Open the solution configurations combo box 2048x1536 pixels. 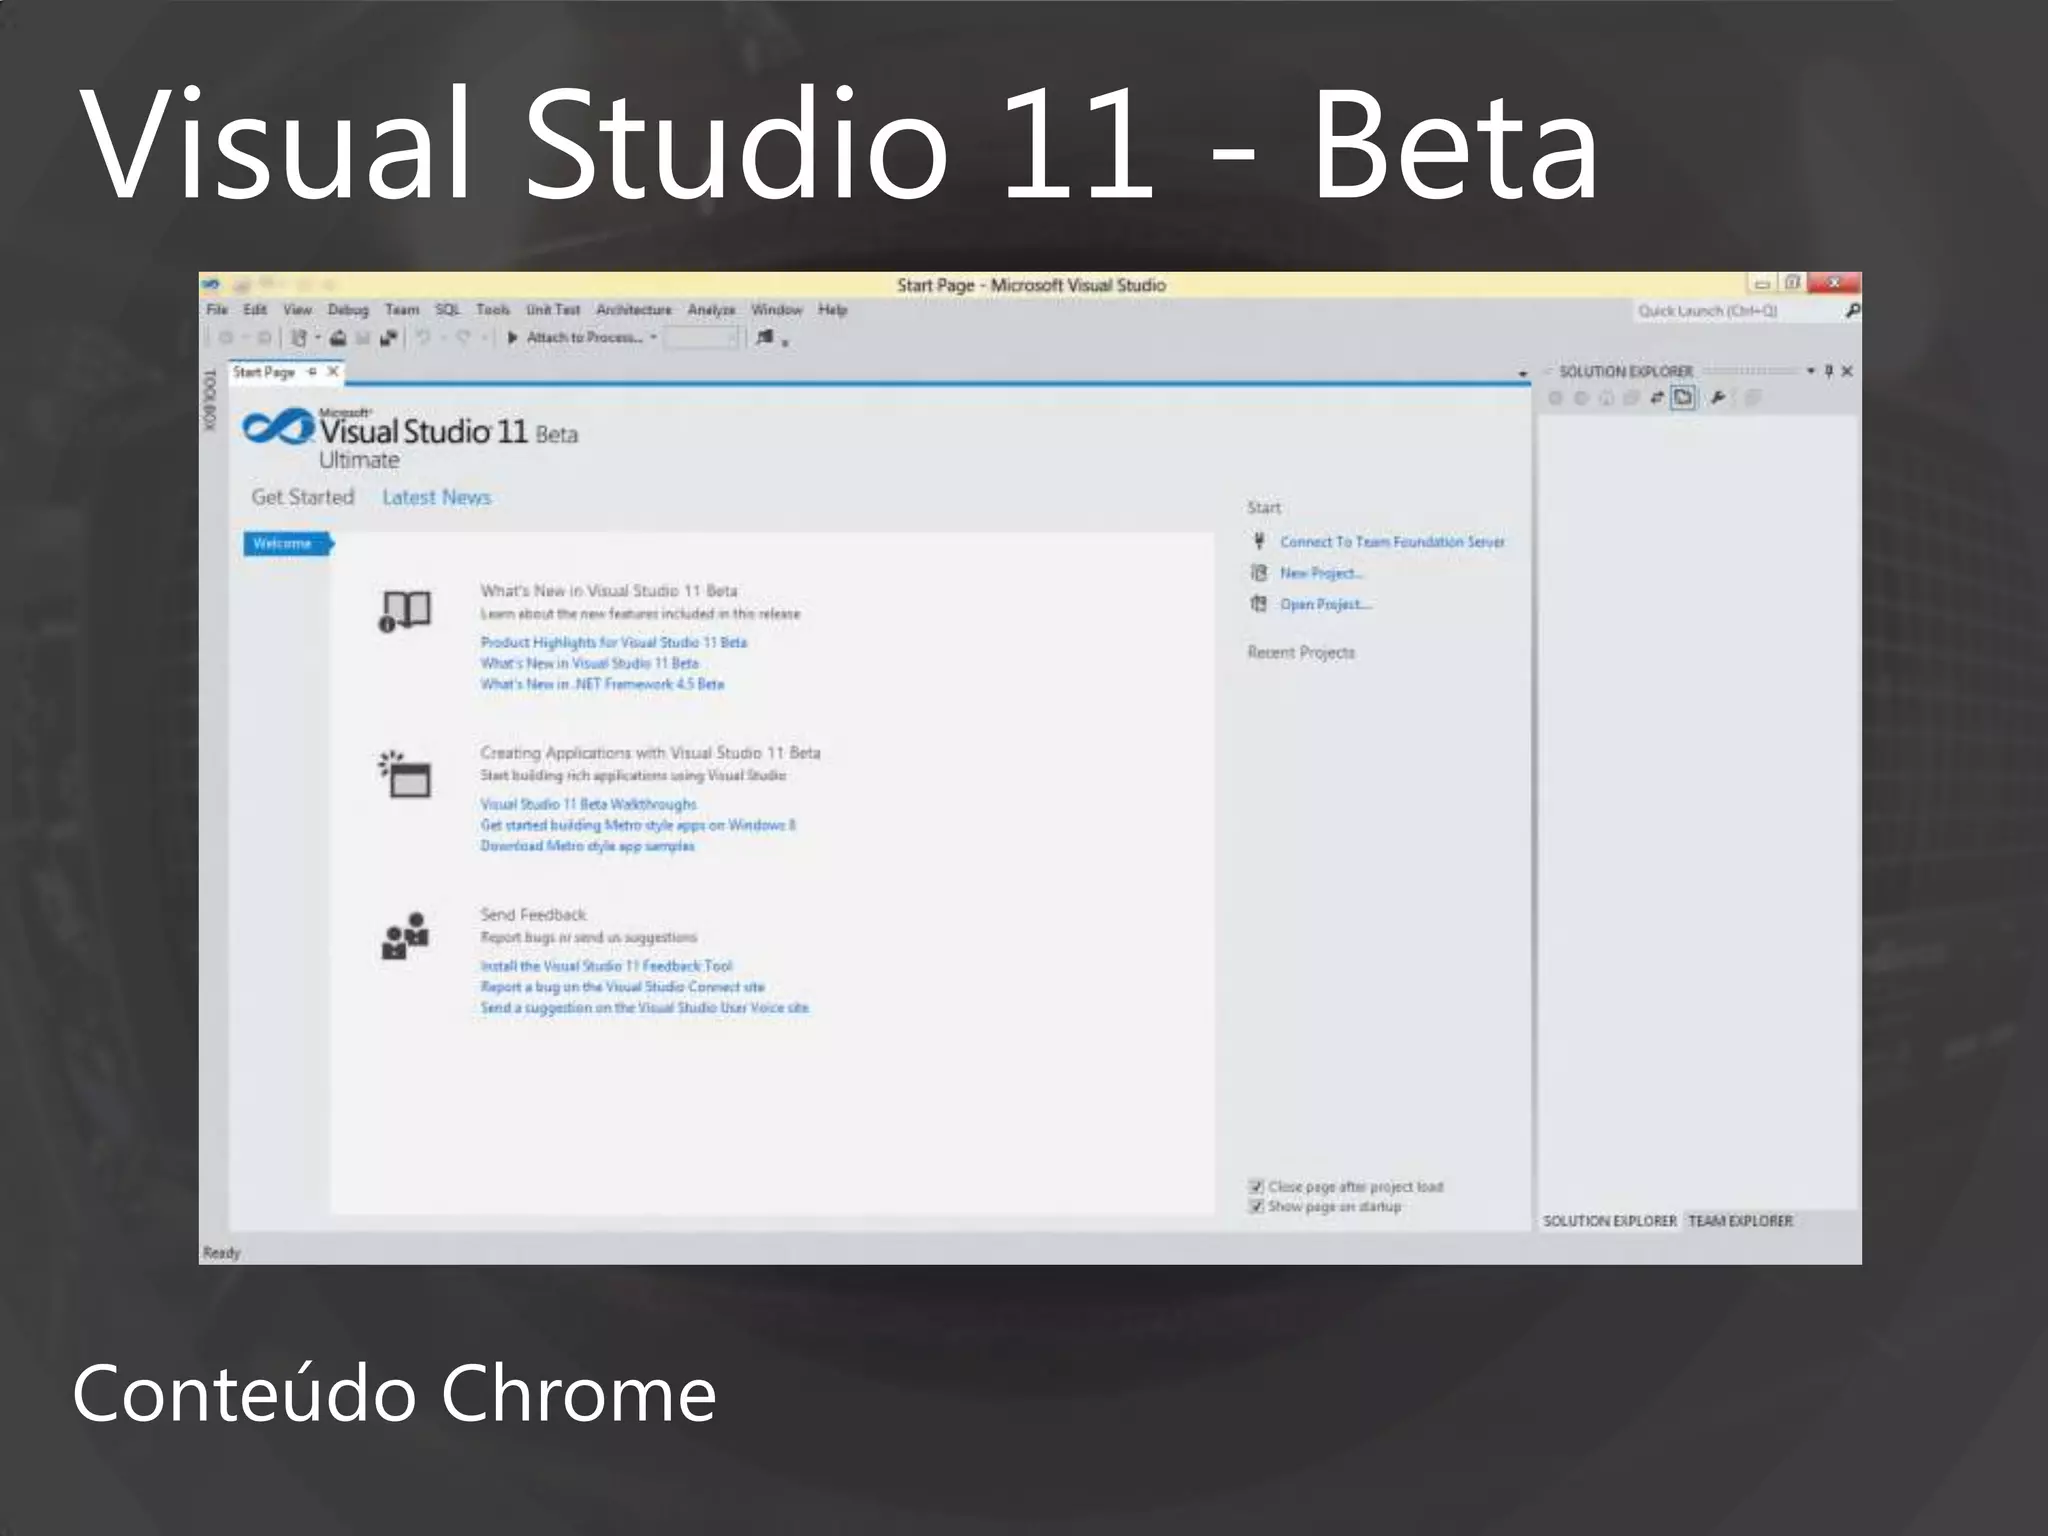point(702,338)
